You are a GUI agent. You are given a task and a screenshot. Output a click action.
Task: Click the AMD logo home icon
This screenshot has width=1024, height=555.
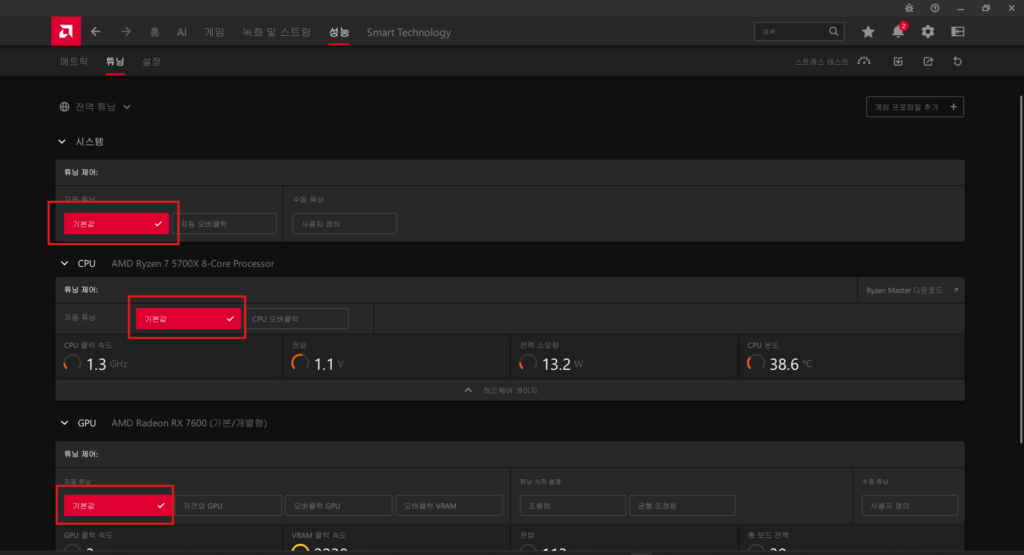[x=66, y=31]
